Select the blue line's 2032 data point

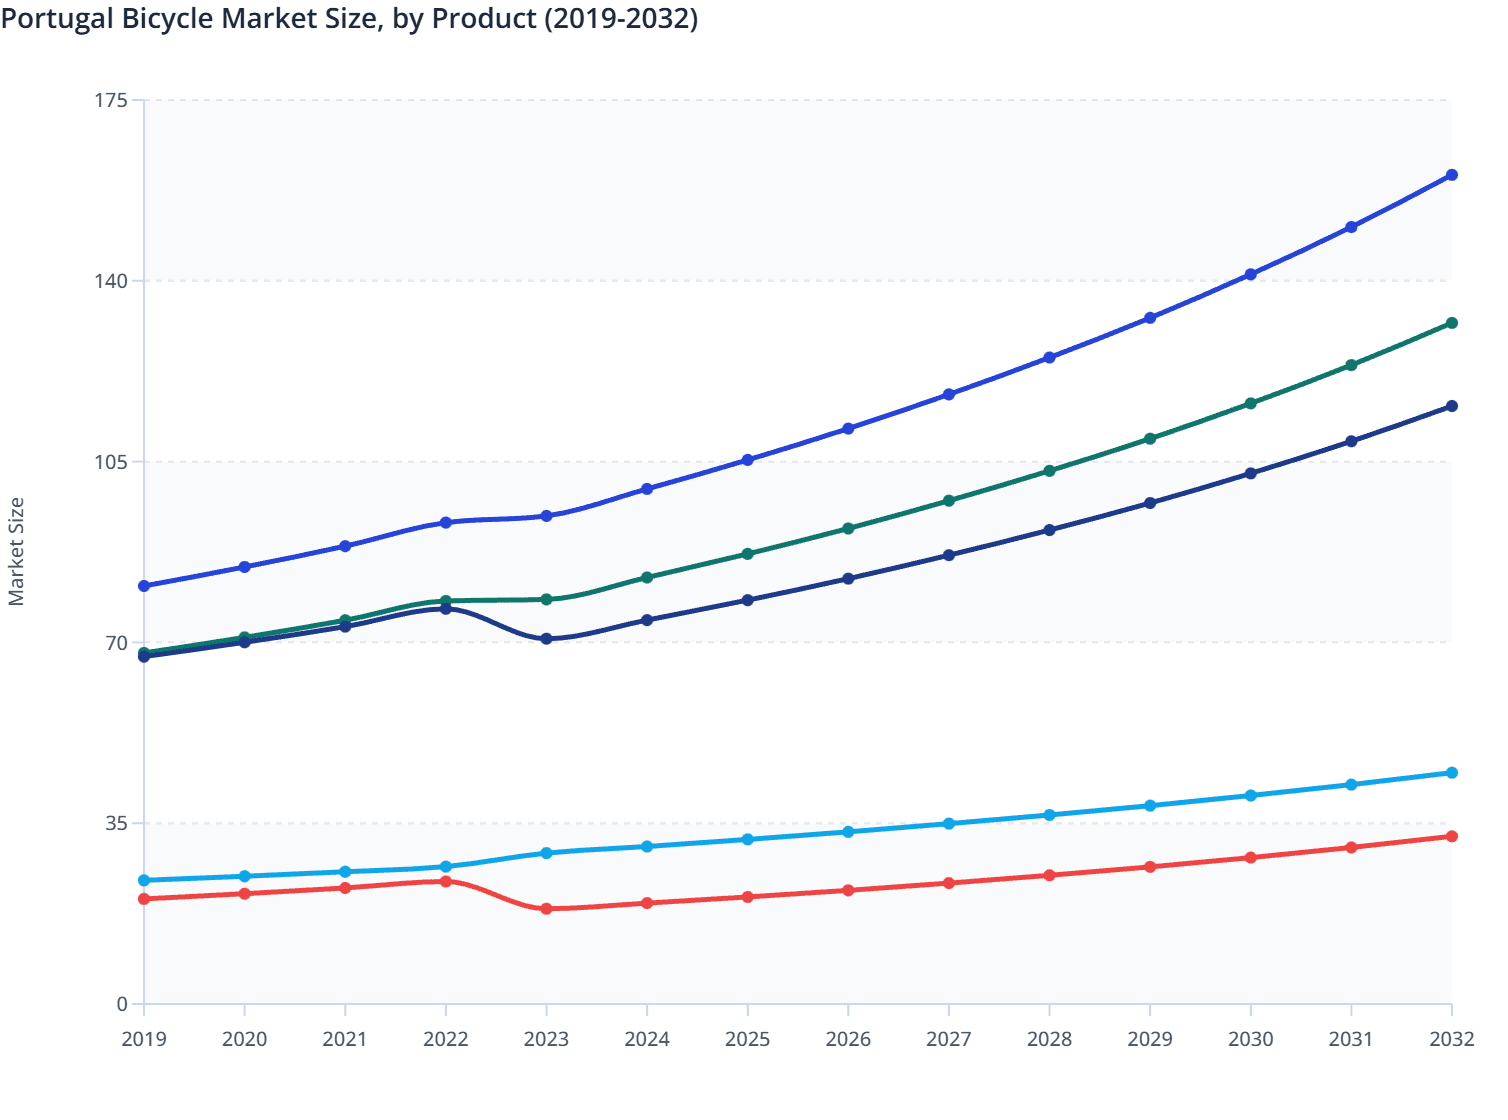pyautogui.click(x=1452, y=175)
